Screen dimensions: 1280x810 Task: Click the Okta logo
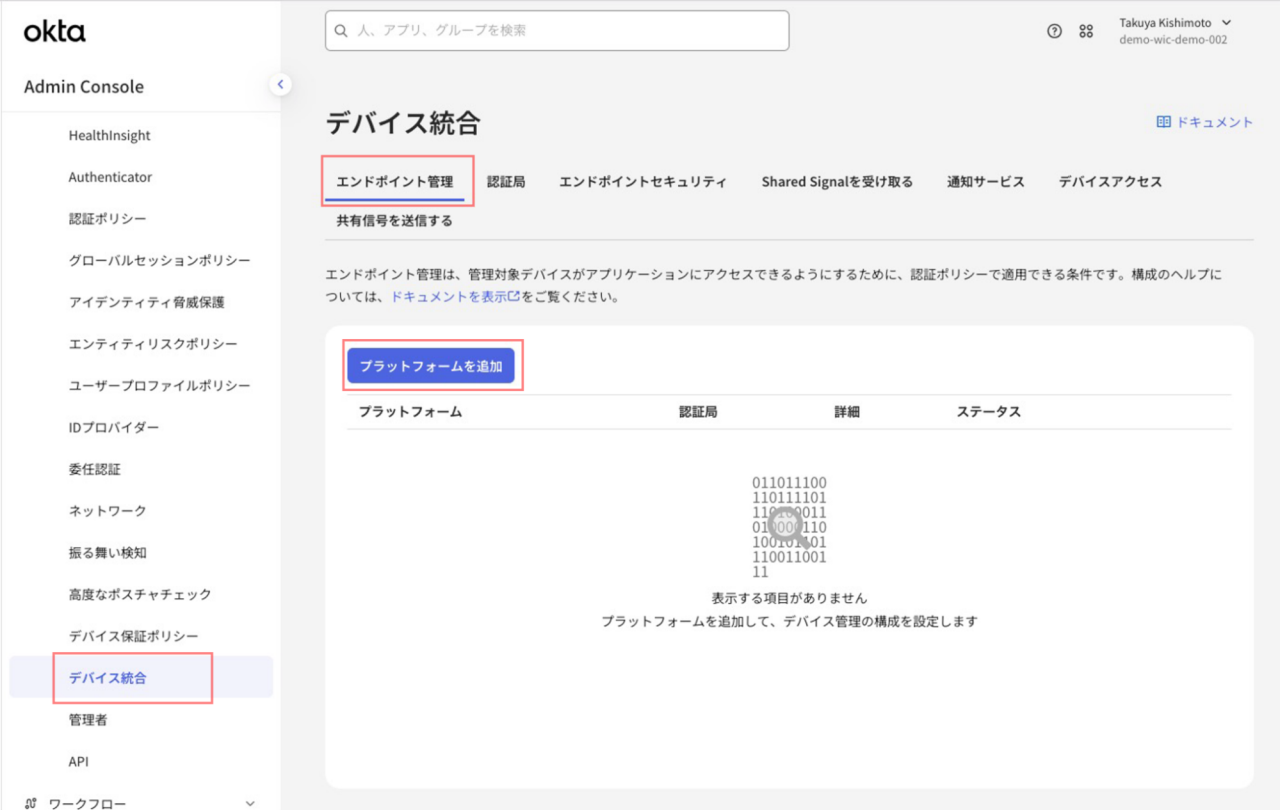(55, 32)
